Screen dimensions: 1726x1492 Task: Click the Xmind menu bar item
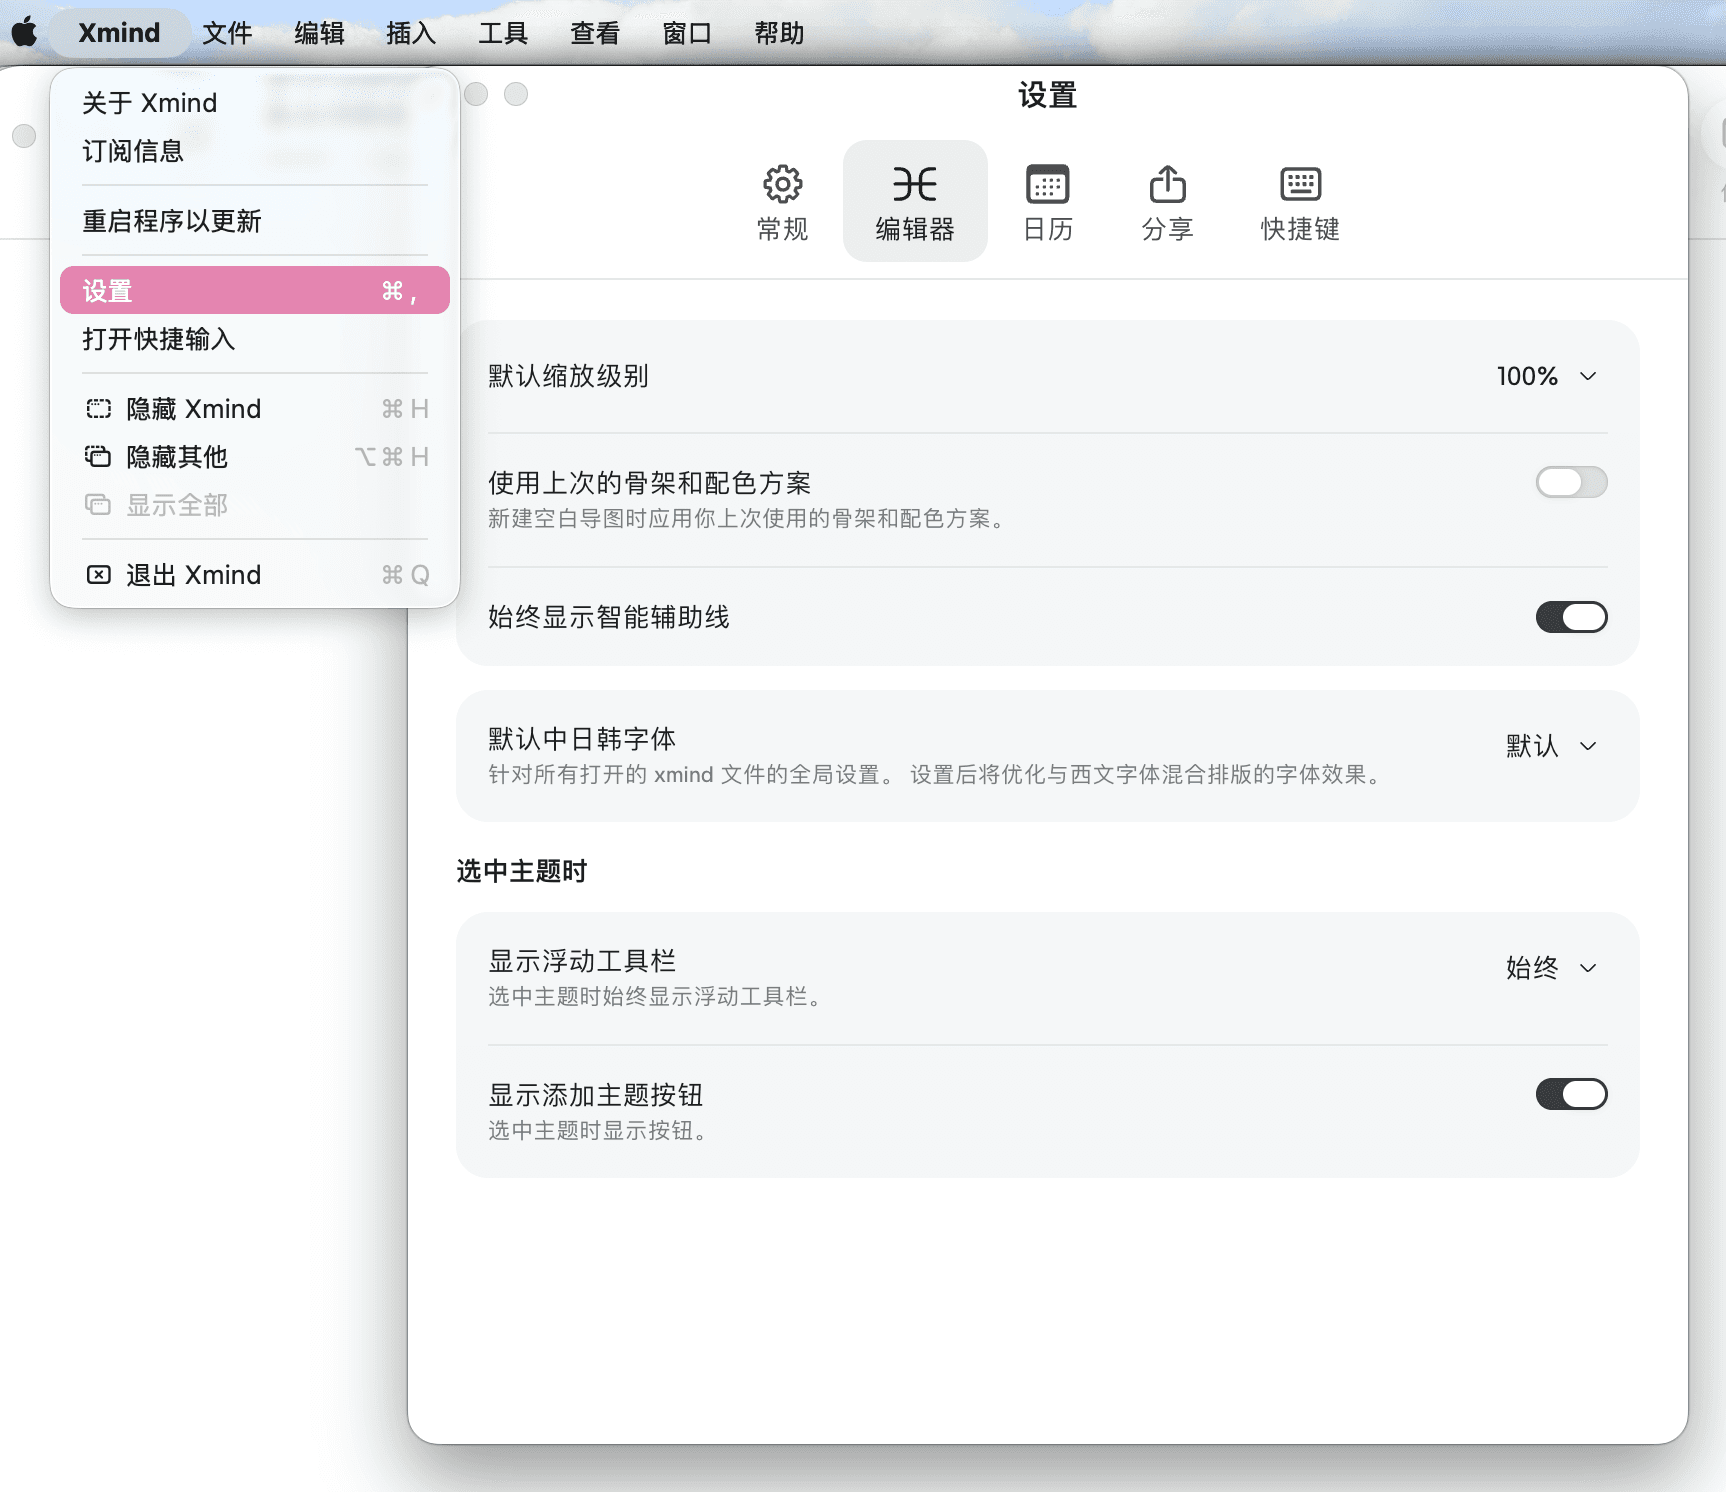[119, 33]
